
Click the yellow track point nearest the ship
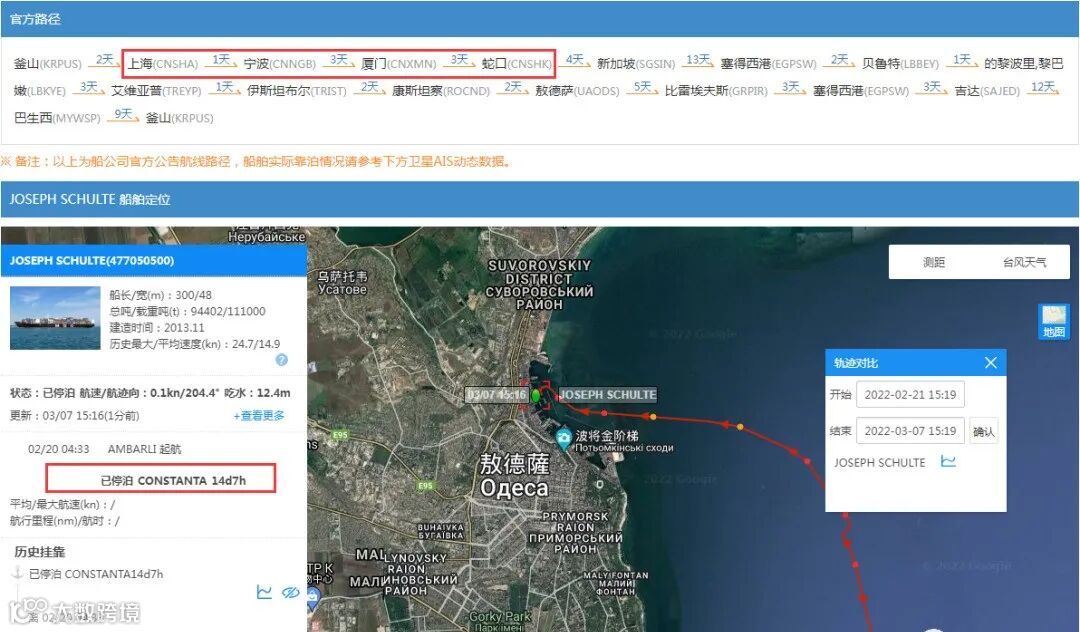pyautogui.click(x=652, y=417)
